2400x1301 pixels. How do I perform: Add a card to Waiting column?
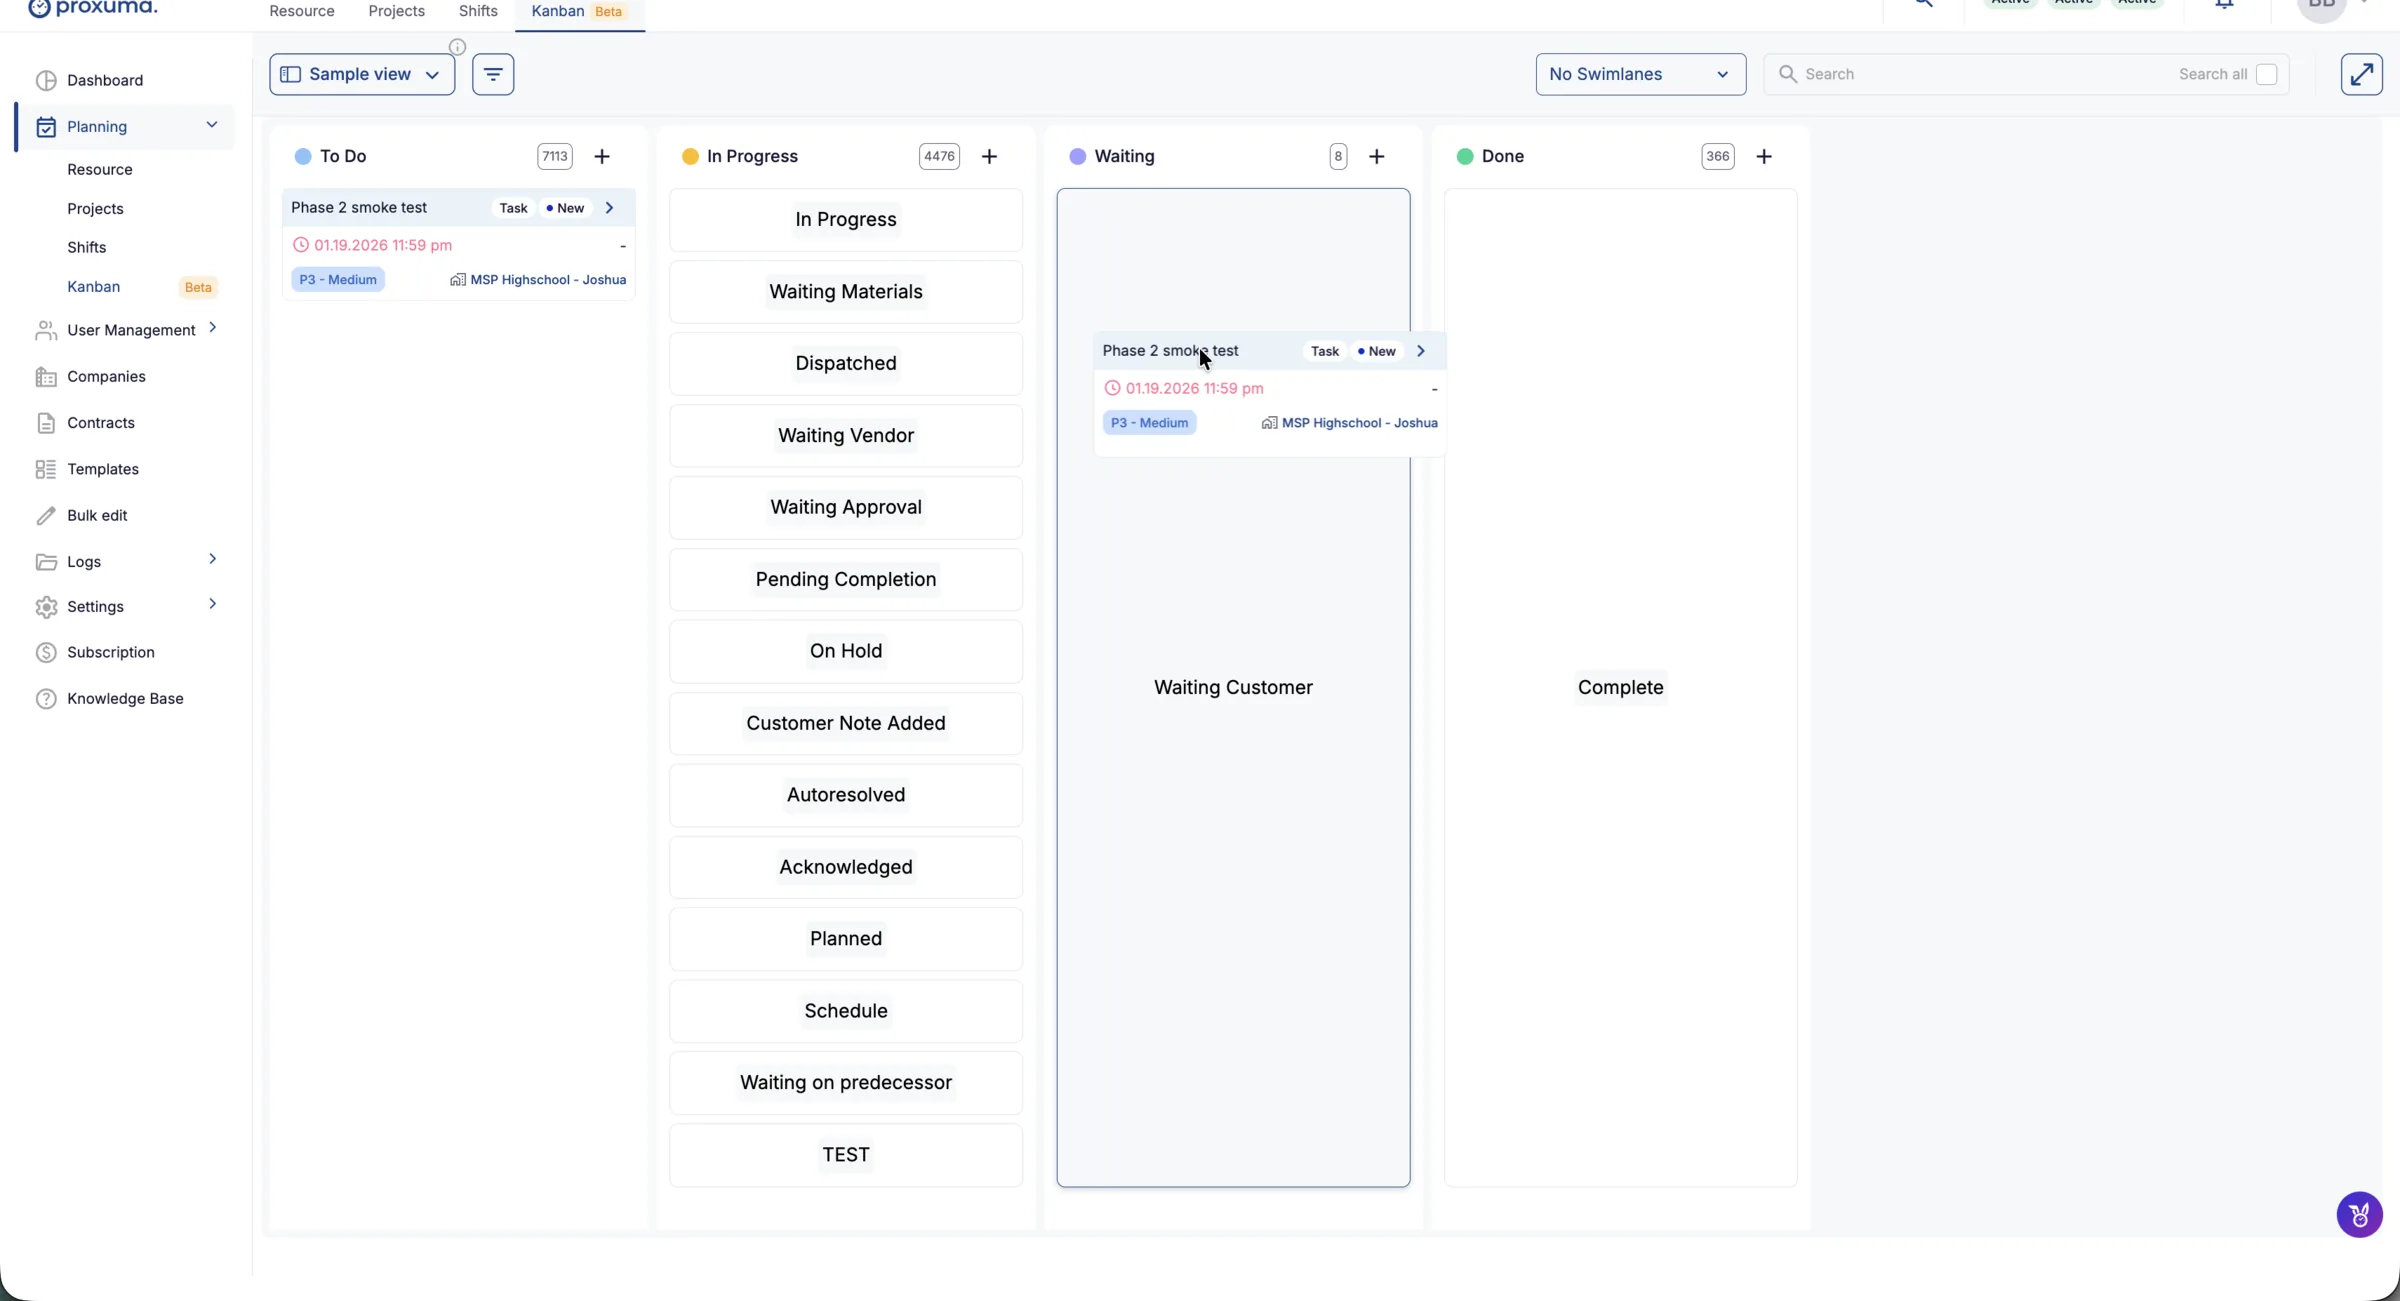point(1377,156)
